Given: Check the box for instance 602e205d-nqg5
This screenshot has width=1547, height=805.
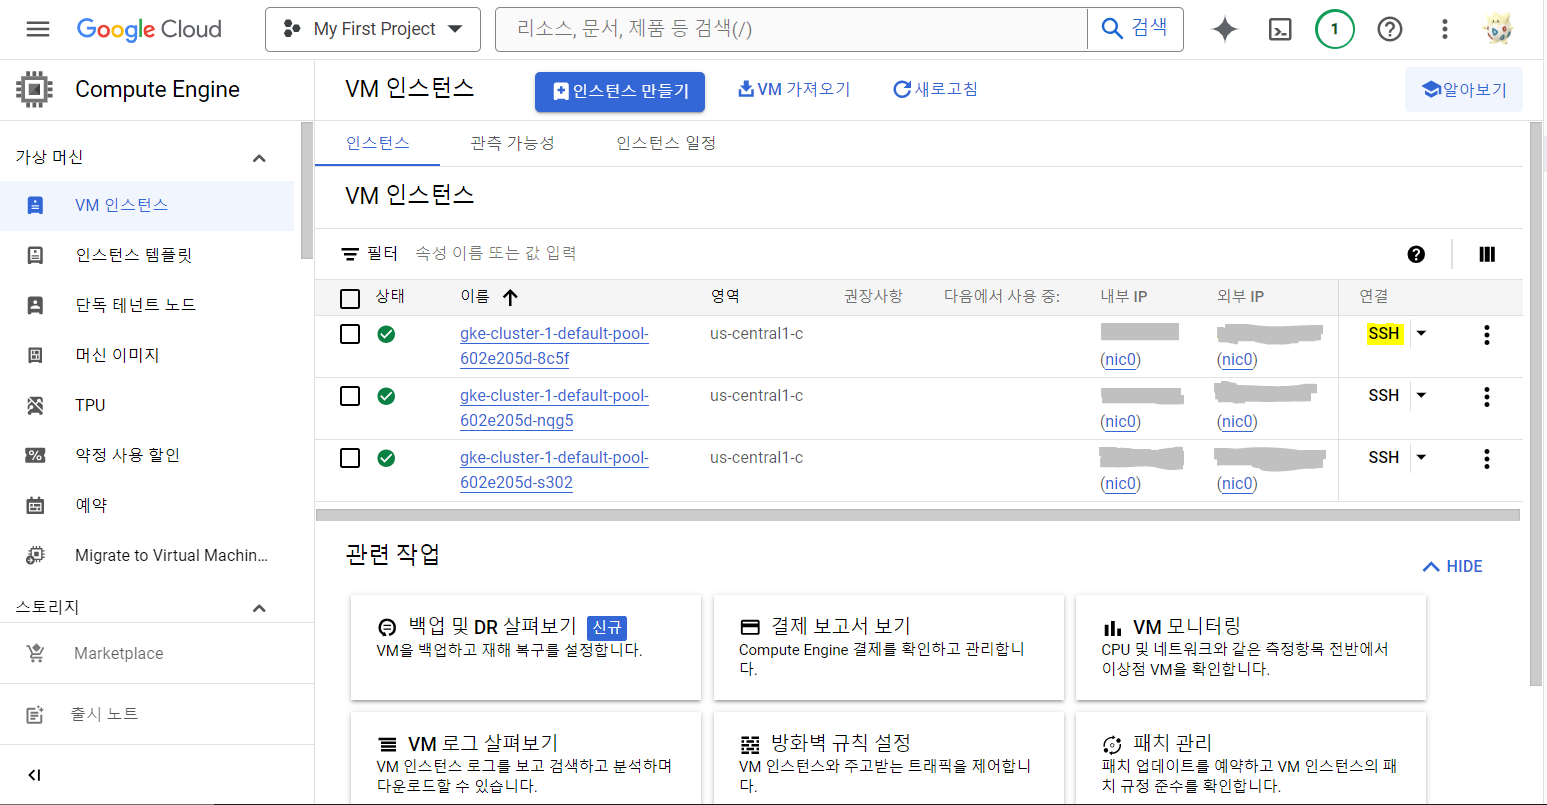Looking at the screenshot, I should (x=350, y=396).
